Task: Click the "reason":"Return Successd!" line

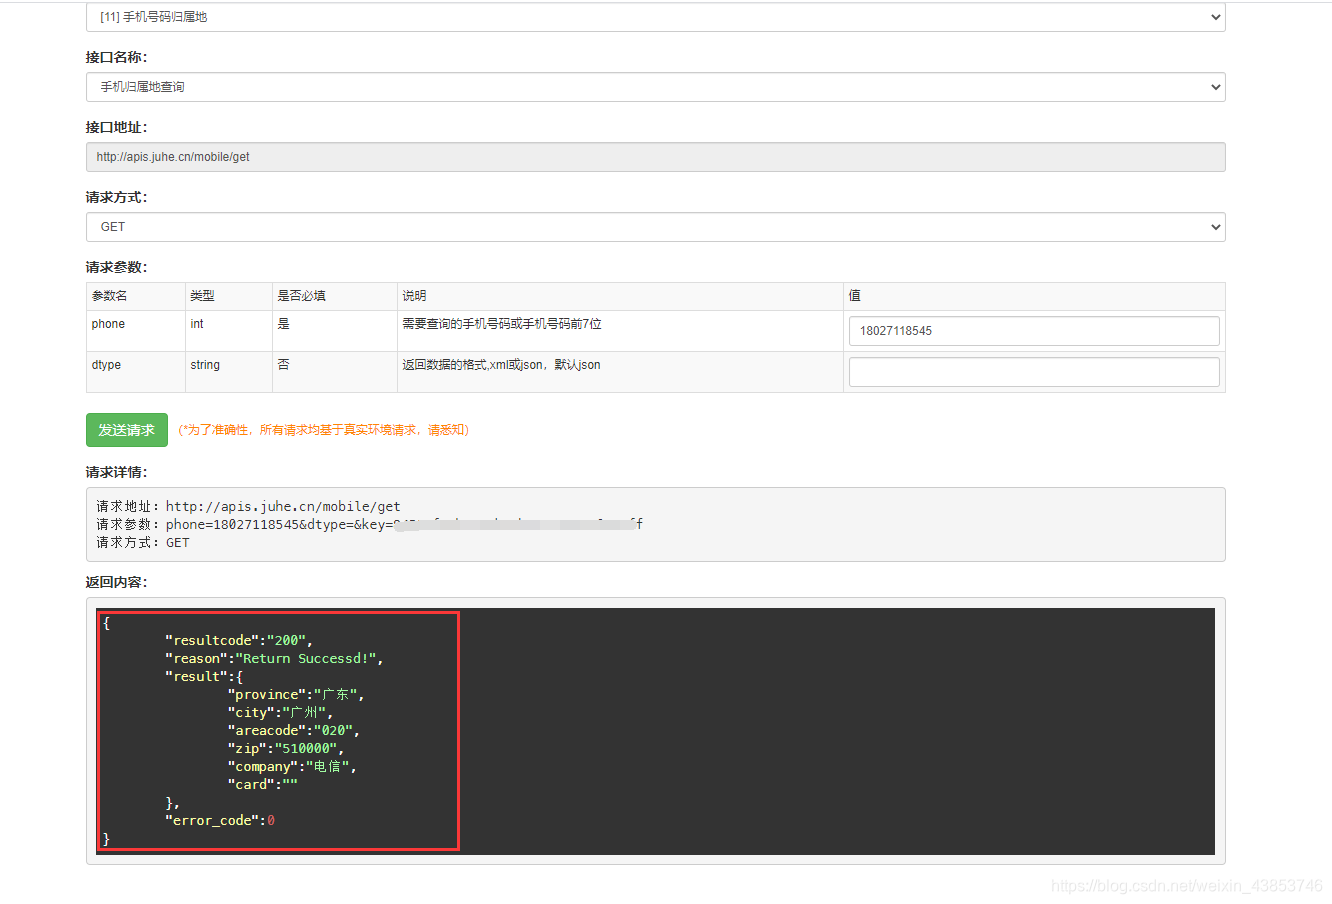Action: tap(274, 659)
